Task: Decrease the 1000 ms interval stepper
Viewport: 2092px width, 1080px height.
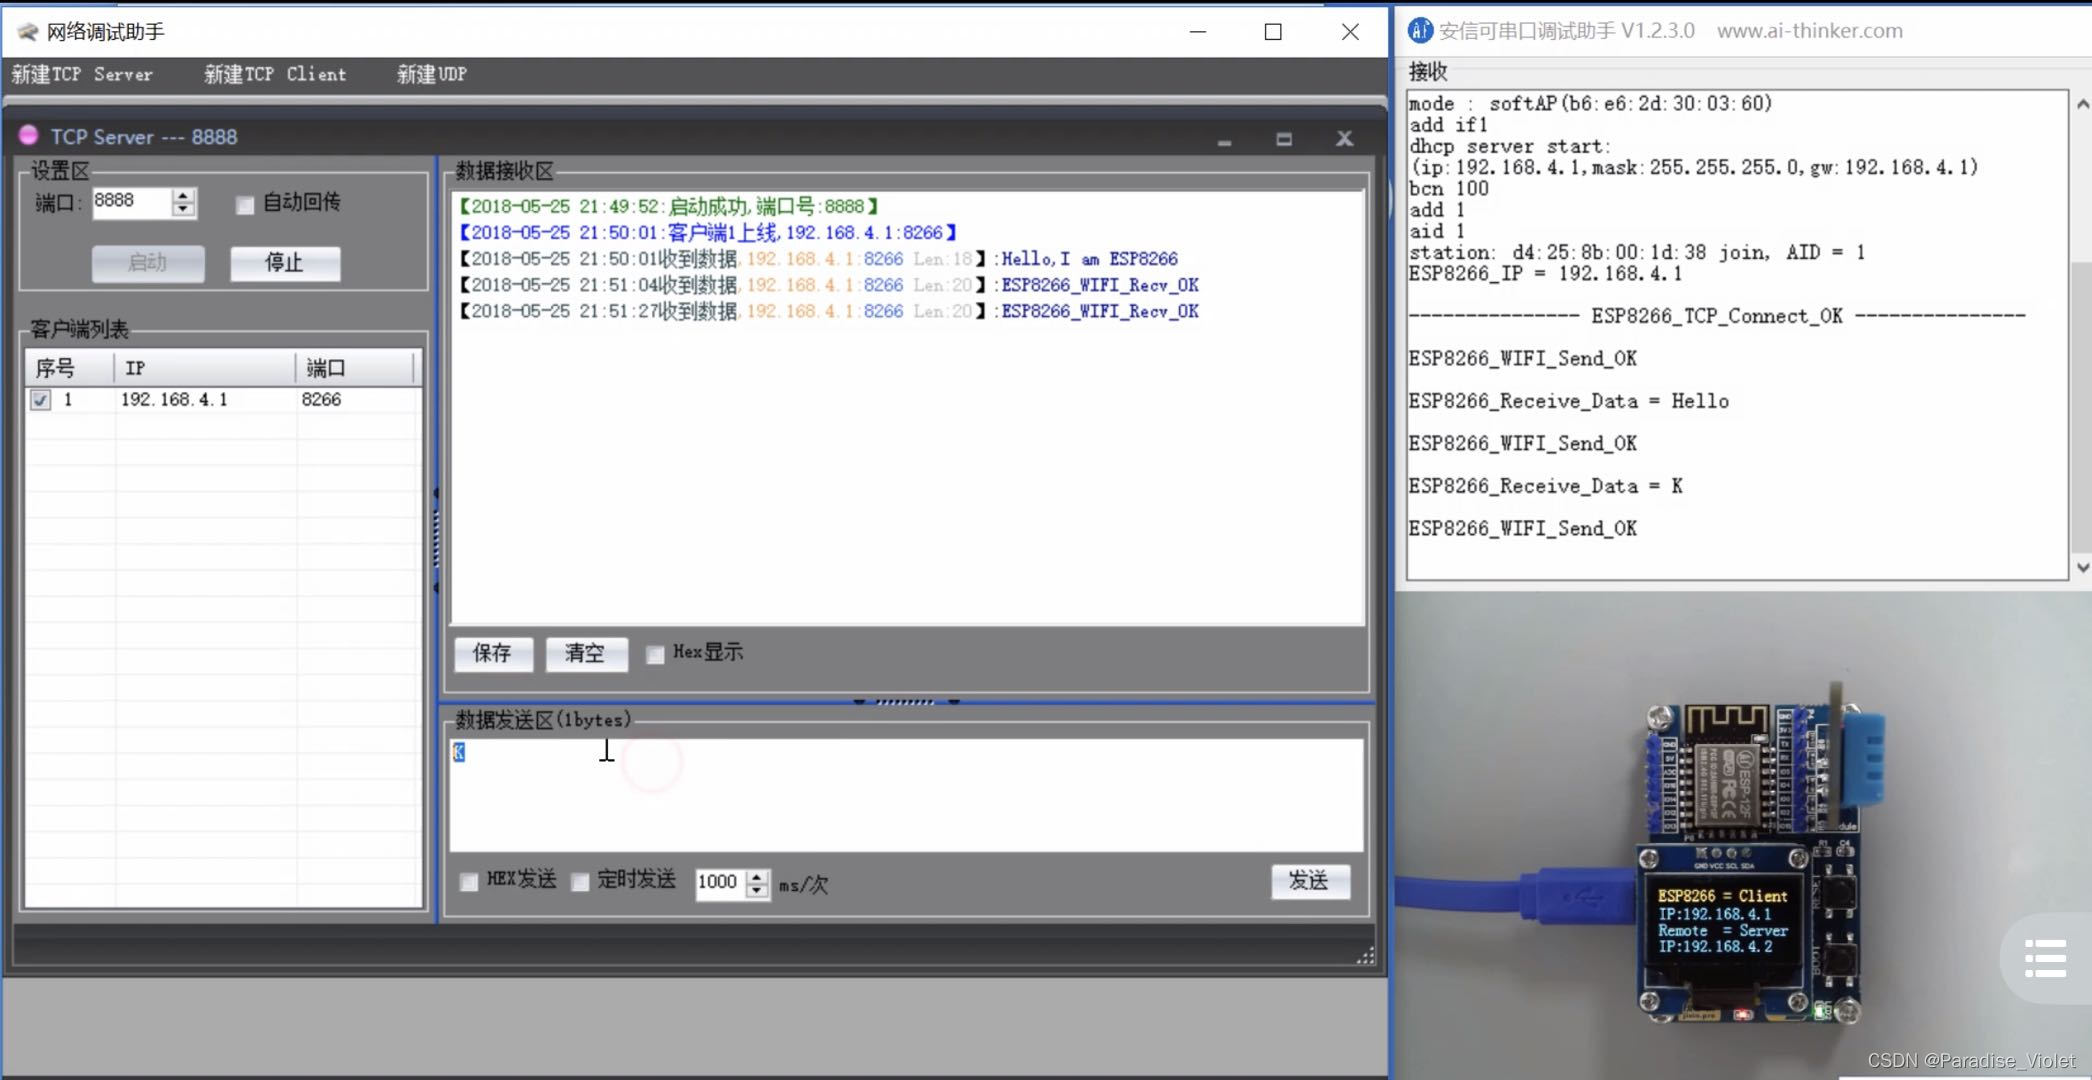Action: click(757, 890)
